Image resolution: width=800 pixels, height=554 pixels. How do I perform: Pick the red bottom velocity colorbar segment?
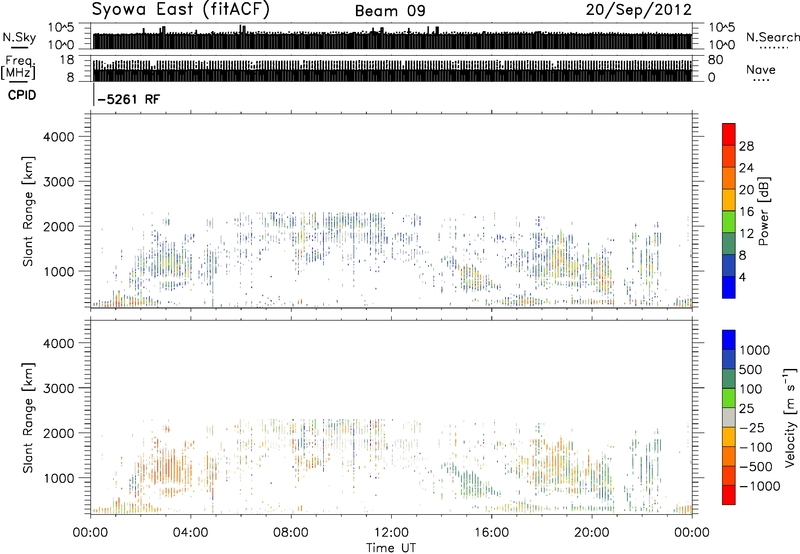click(x=729, y=495)
